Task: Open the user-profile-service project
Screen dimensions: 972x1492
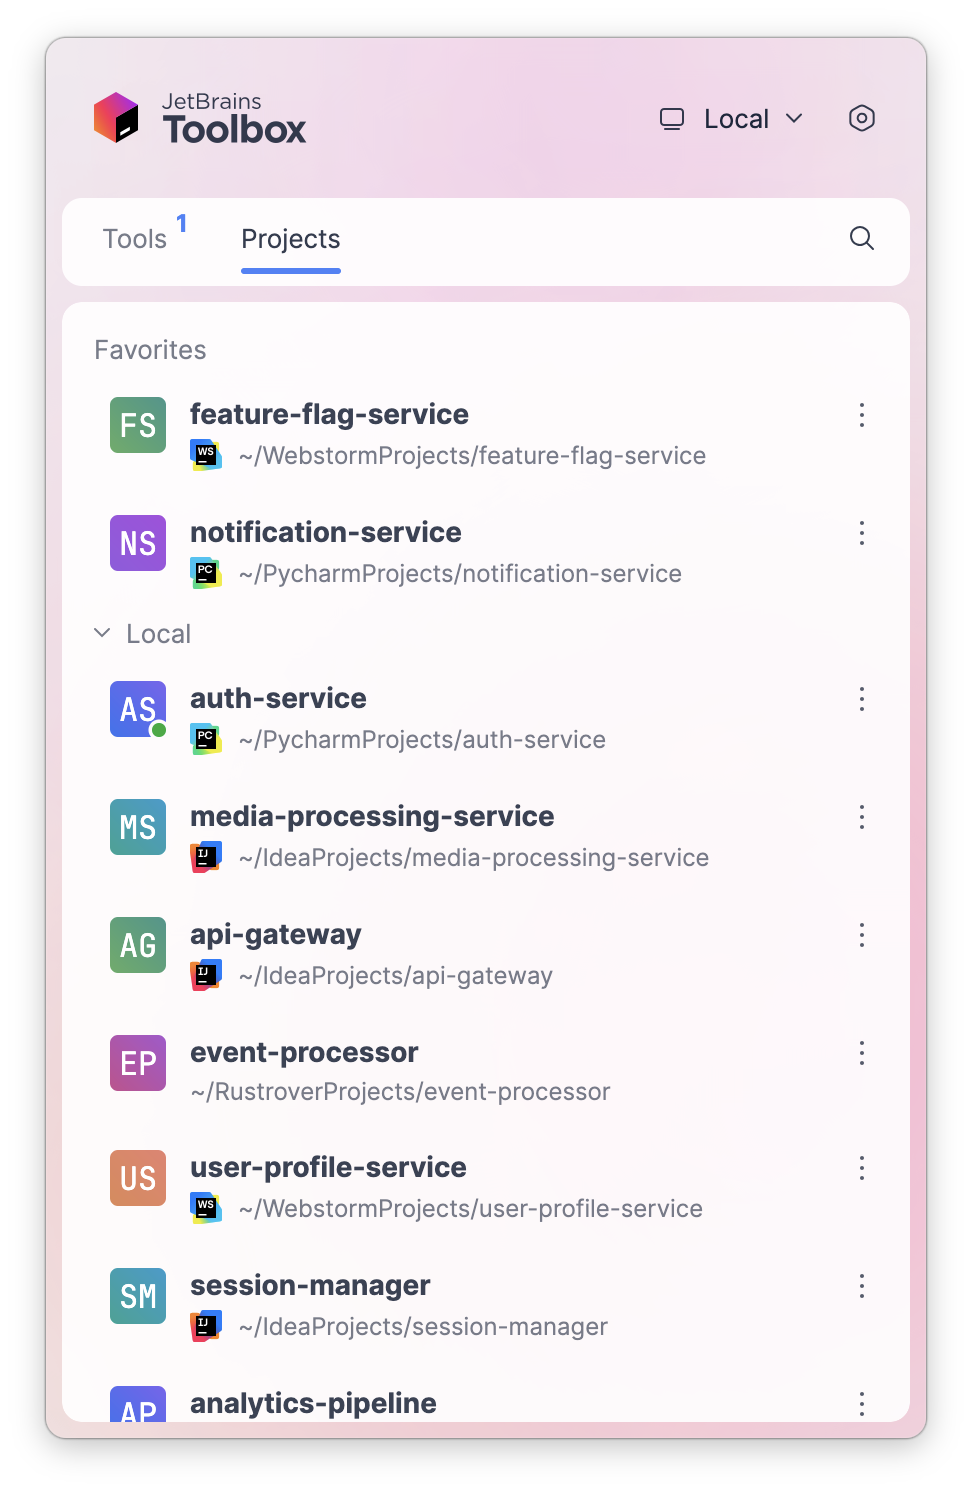Action: [x=485, y=1187]
